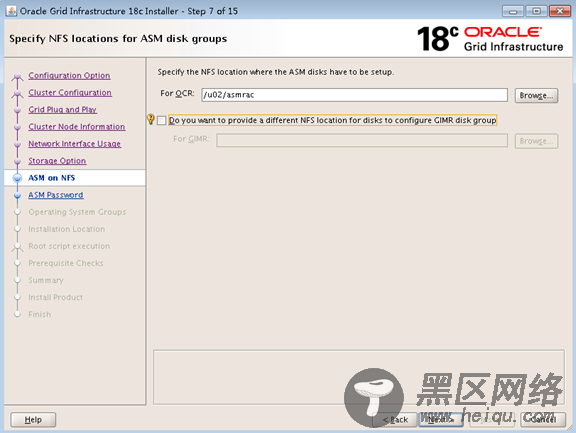The height and width of the screenshot is (433, 576).
Task: Go to the Cluster Configuration step
Action: click(x=70, y=93)
